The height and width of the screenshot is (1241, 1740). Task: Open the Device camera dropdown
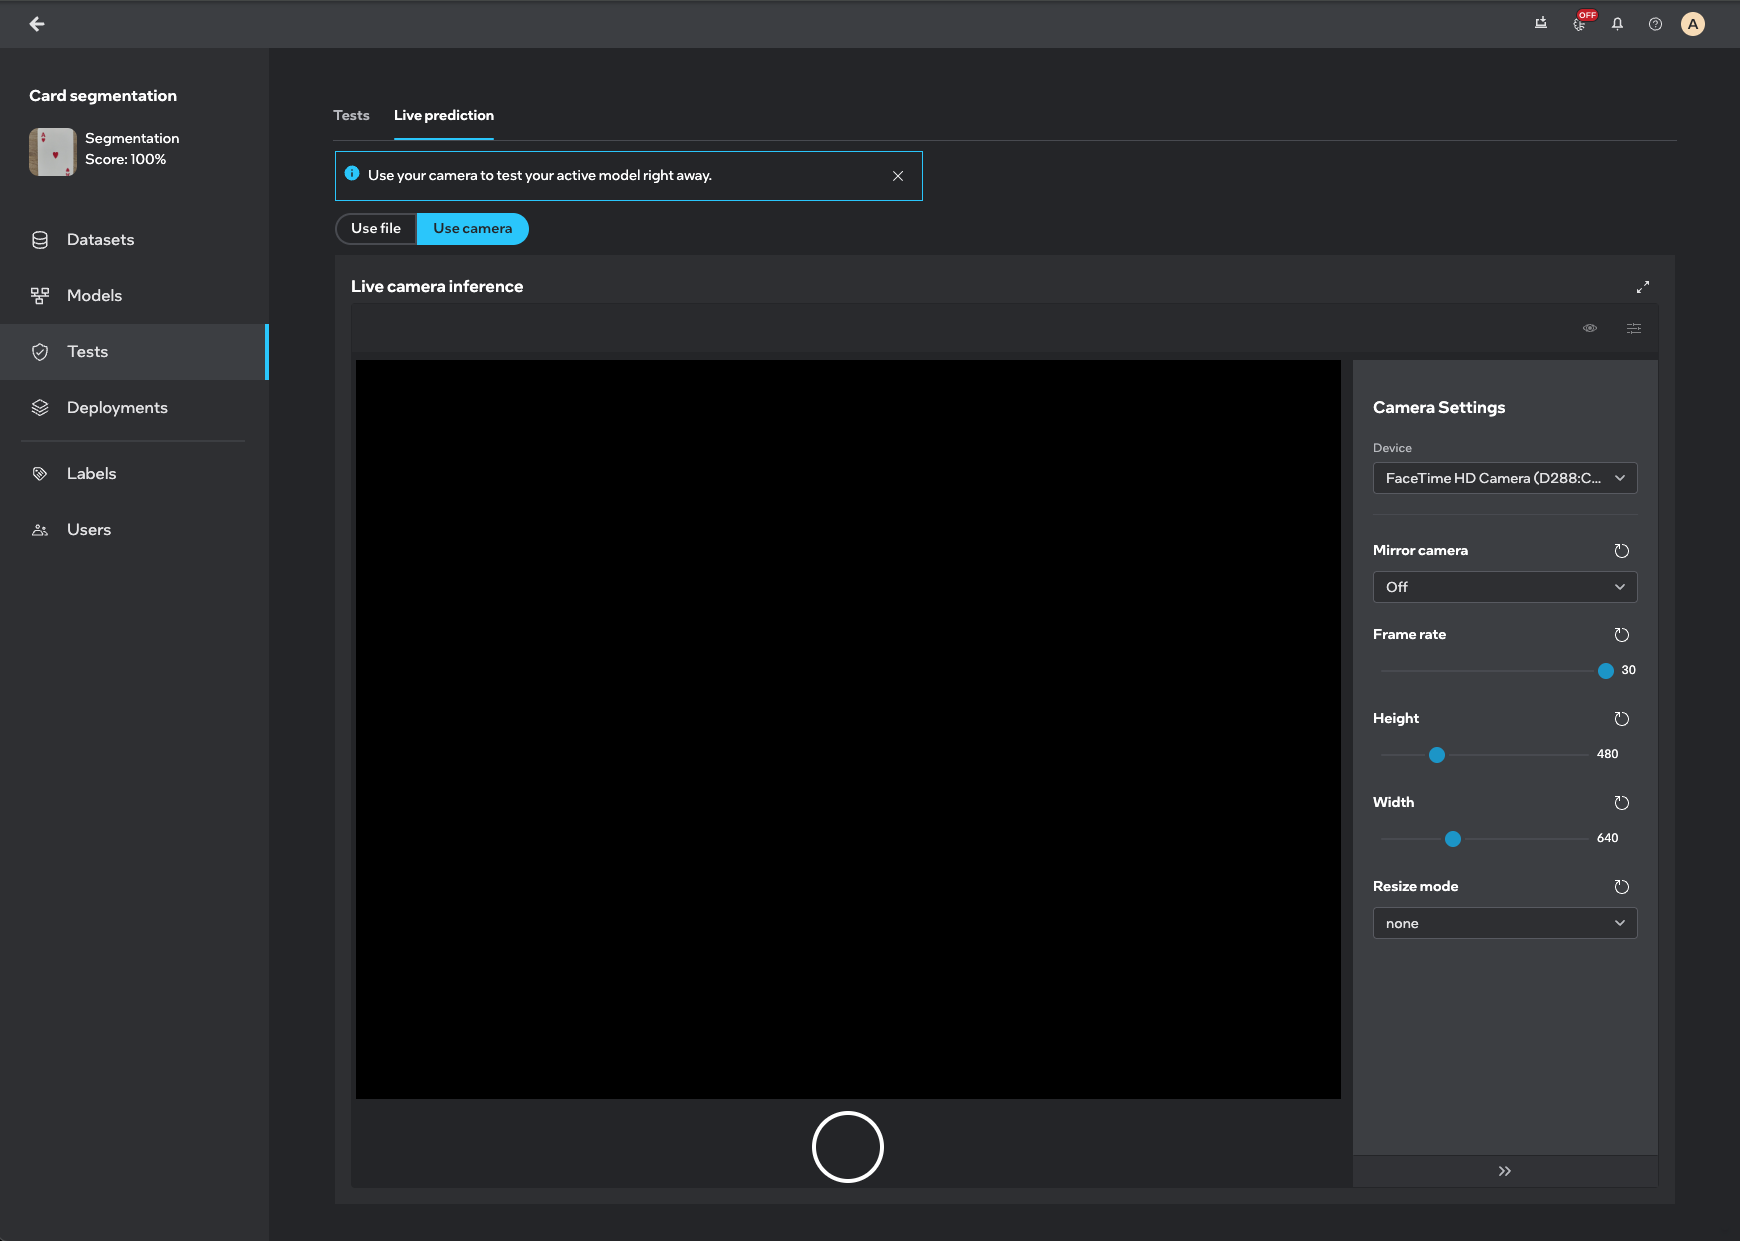point(1505,478)
